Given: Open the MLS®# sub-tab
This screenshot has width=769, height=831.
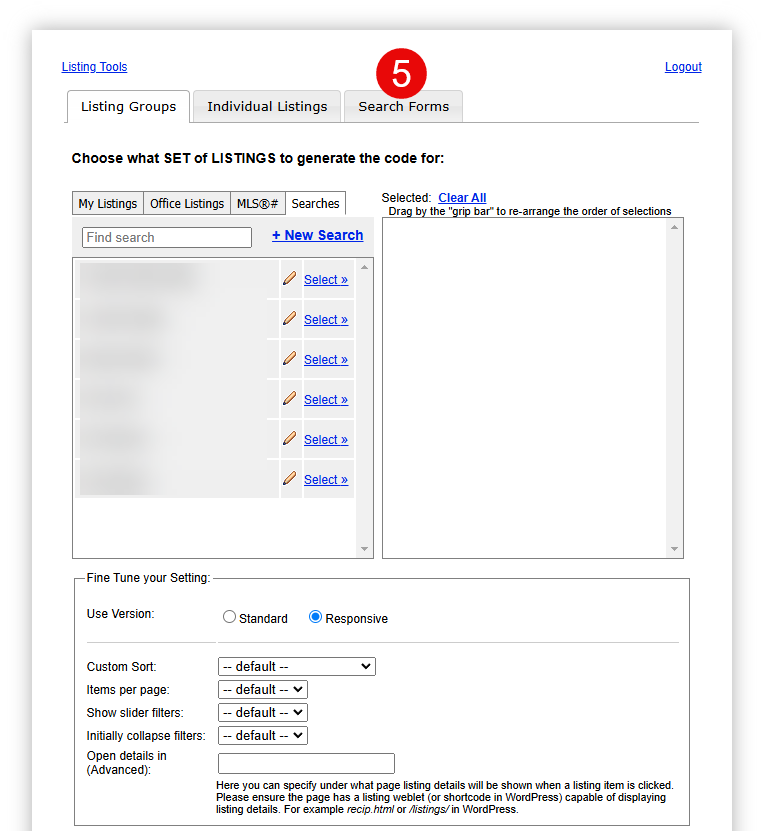Looking at the screenshot, I should pyautogui.click(x=258, y=204).
